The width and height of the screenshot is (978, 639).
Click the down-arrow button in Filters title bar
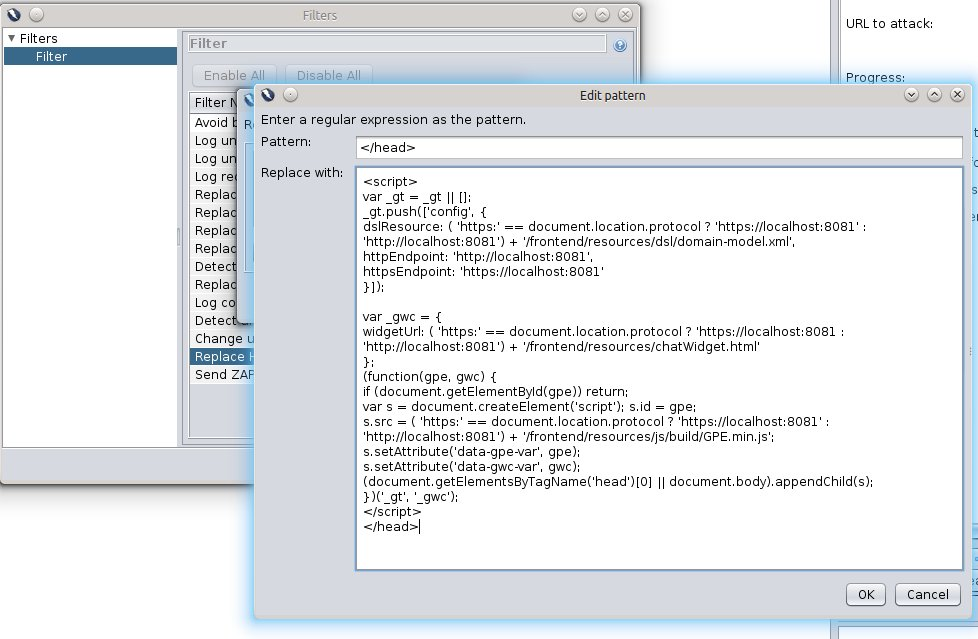pos(579,15)
